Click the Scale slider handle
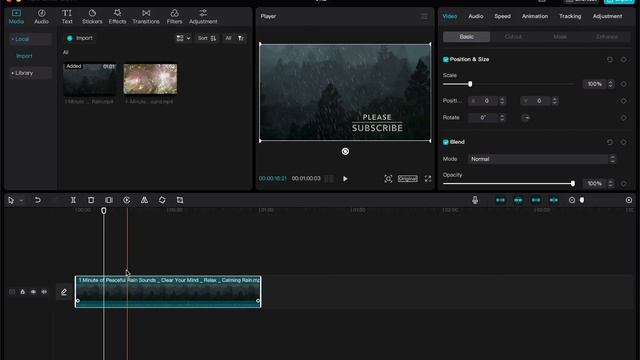This screenshot has width=640, height=360. tap(470, 84)
